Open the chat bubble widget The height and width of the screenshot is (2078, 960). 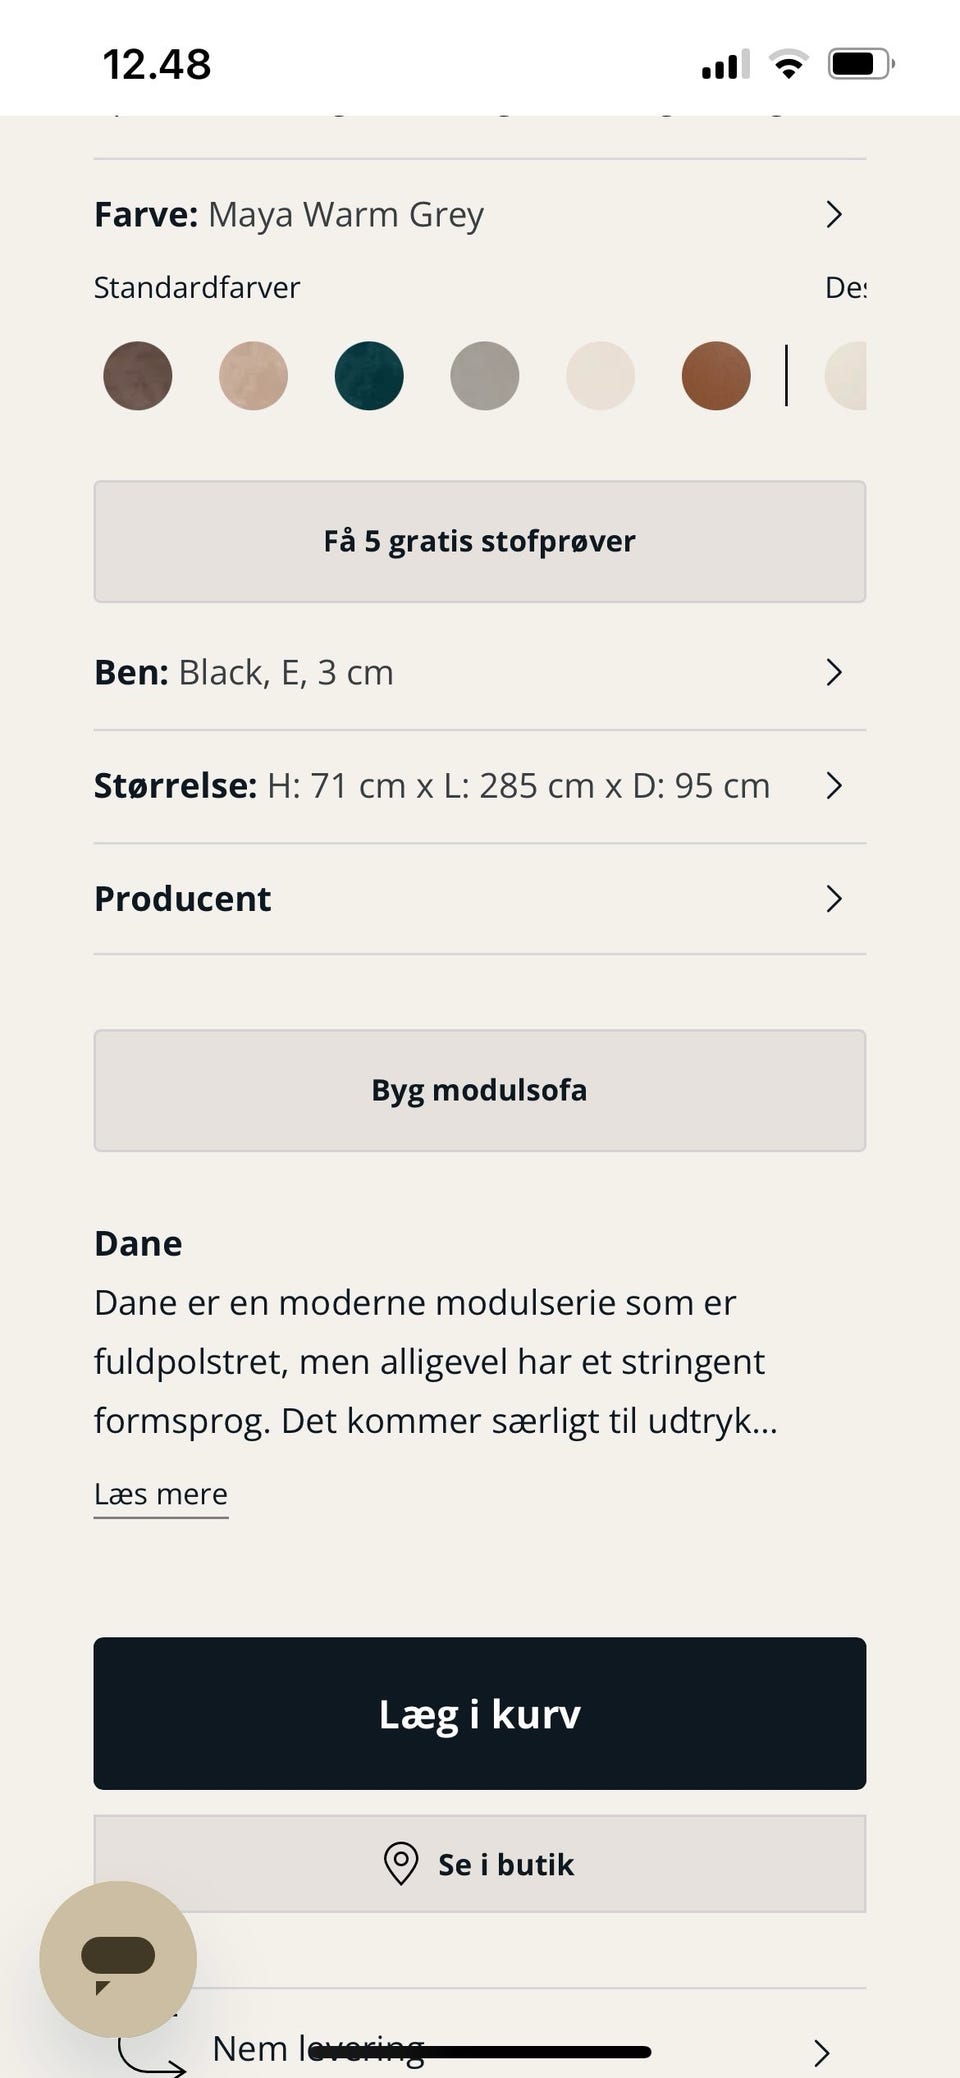[118, 1958]
